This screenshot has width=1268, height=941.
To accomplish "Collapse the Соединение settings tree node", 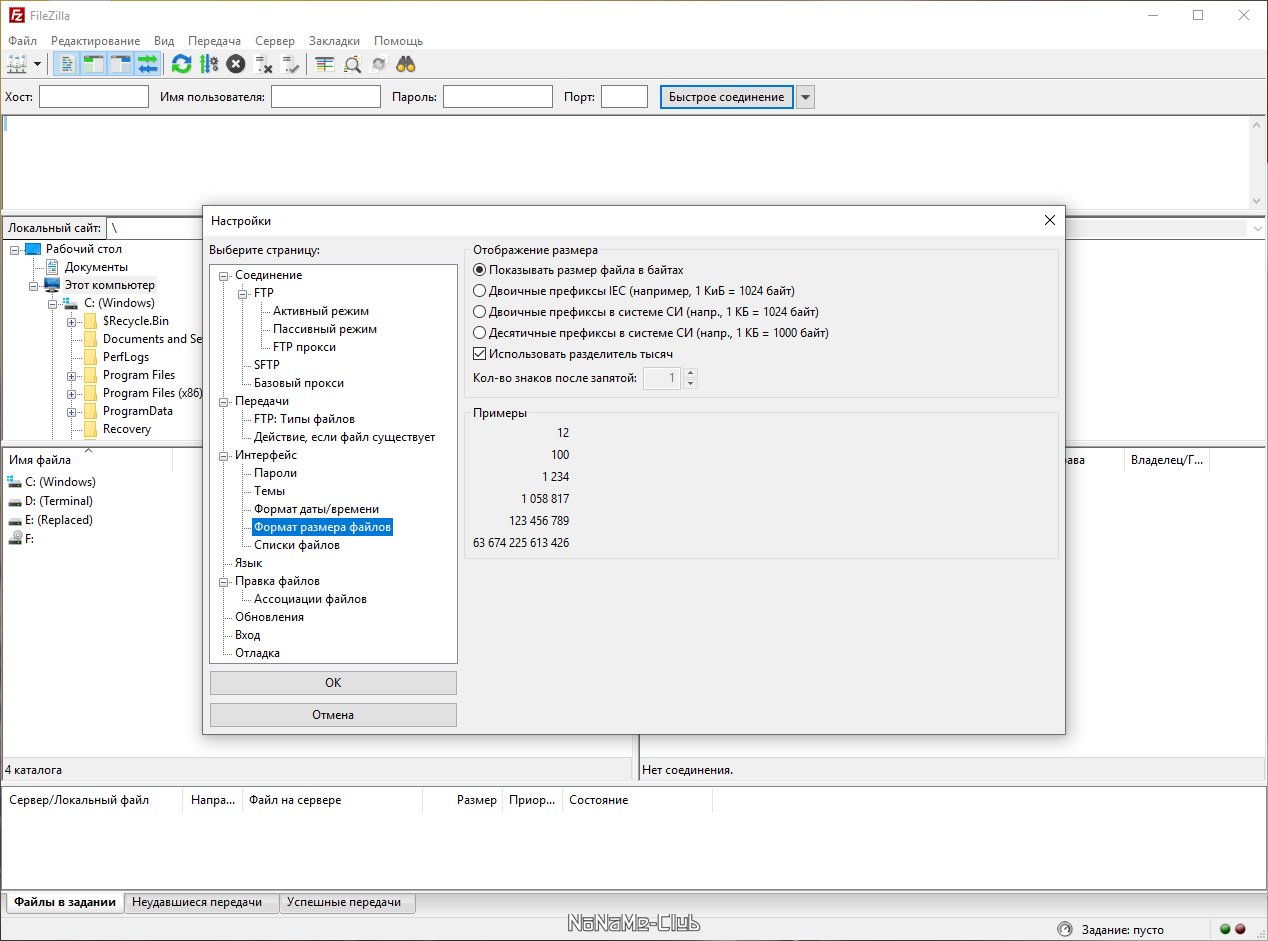I will coord(224,275).
